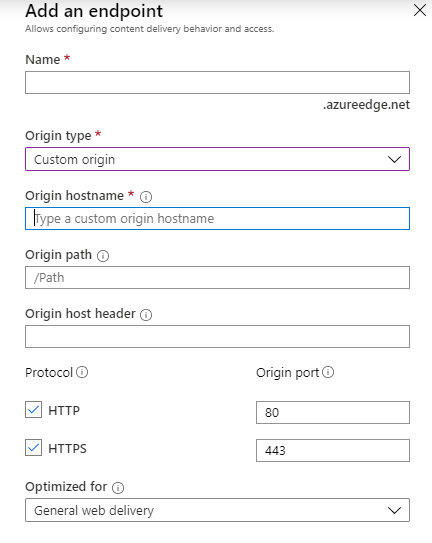Screen dimensions: 432x543
Task: Open the Optimized for dropdown
Action: [217, 510]
